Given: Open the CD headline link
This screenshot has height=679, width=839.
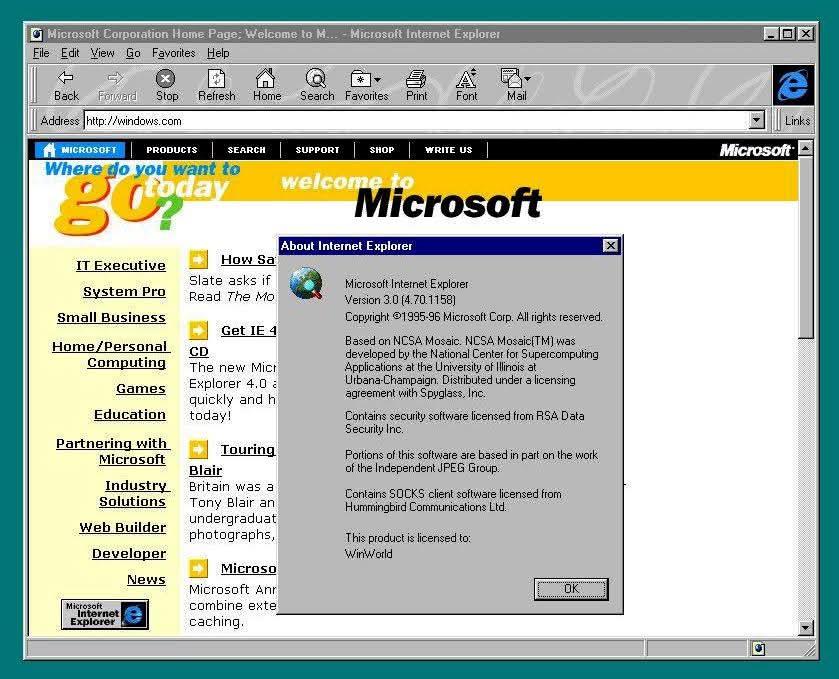Looking at the screenshot, I should 199,352.
